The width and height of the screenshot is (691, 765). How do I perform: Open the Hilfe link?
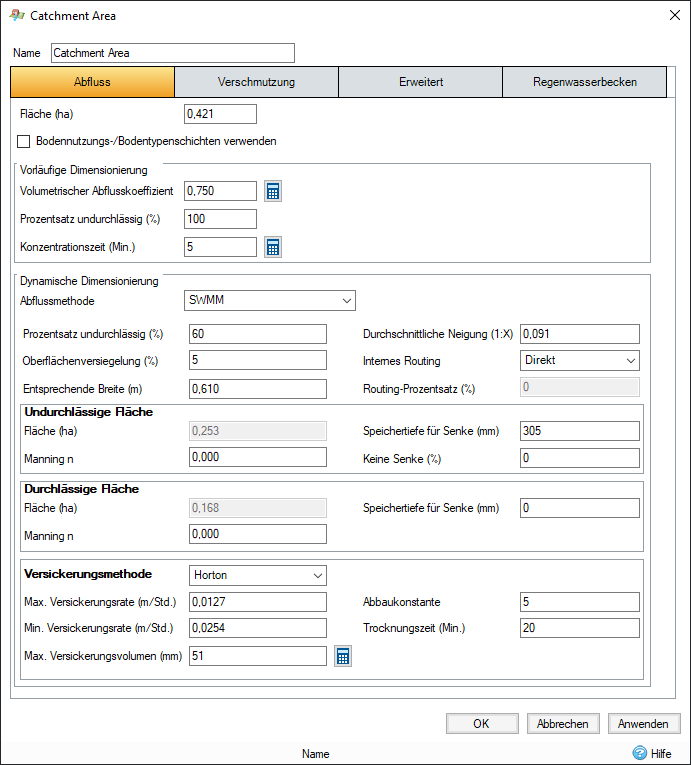tap(661, 754)
